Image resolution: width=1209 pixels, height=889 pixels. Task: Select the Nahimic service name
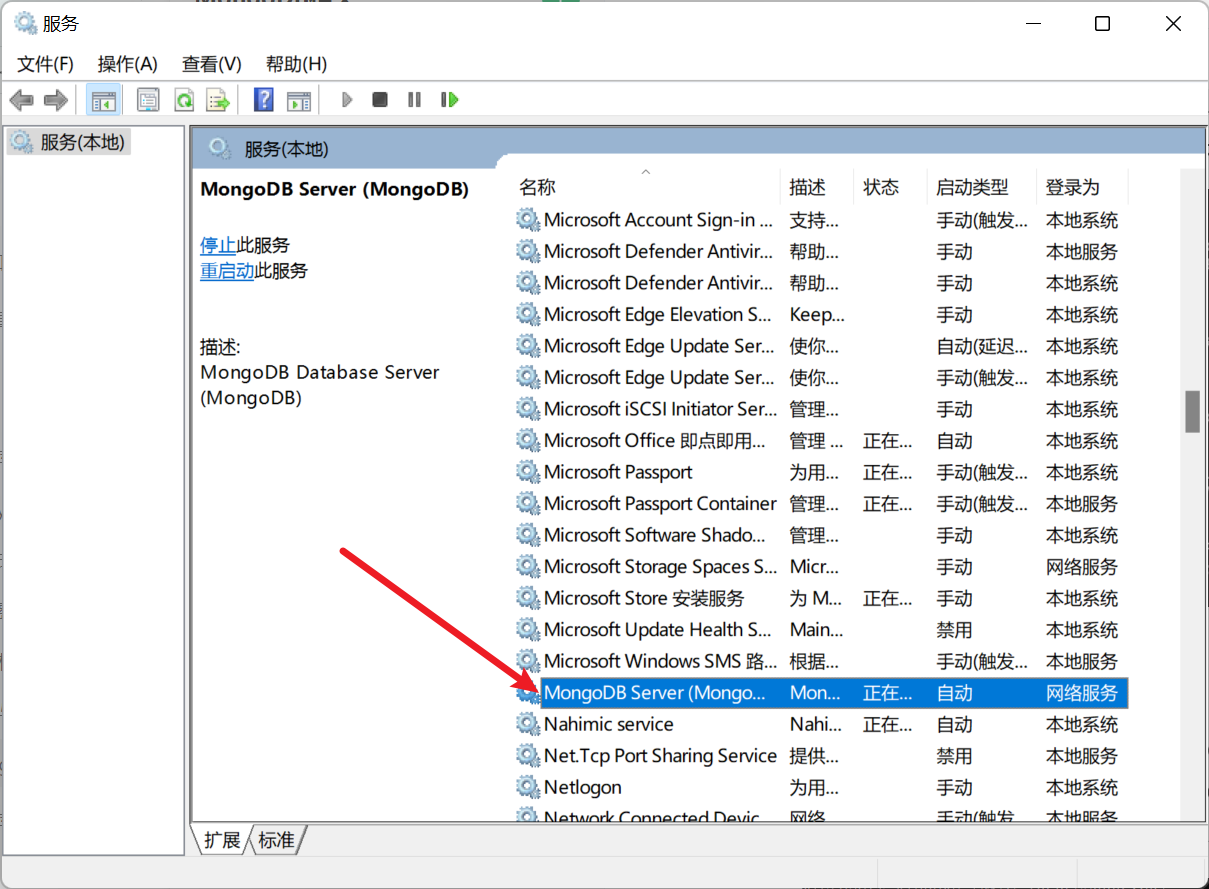609,724
